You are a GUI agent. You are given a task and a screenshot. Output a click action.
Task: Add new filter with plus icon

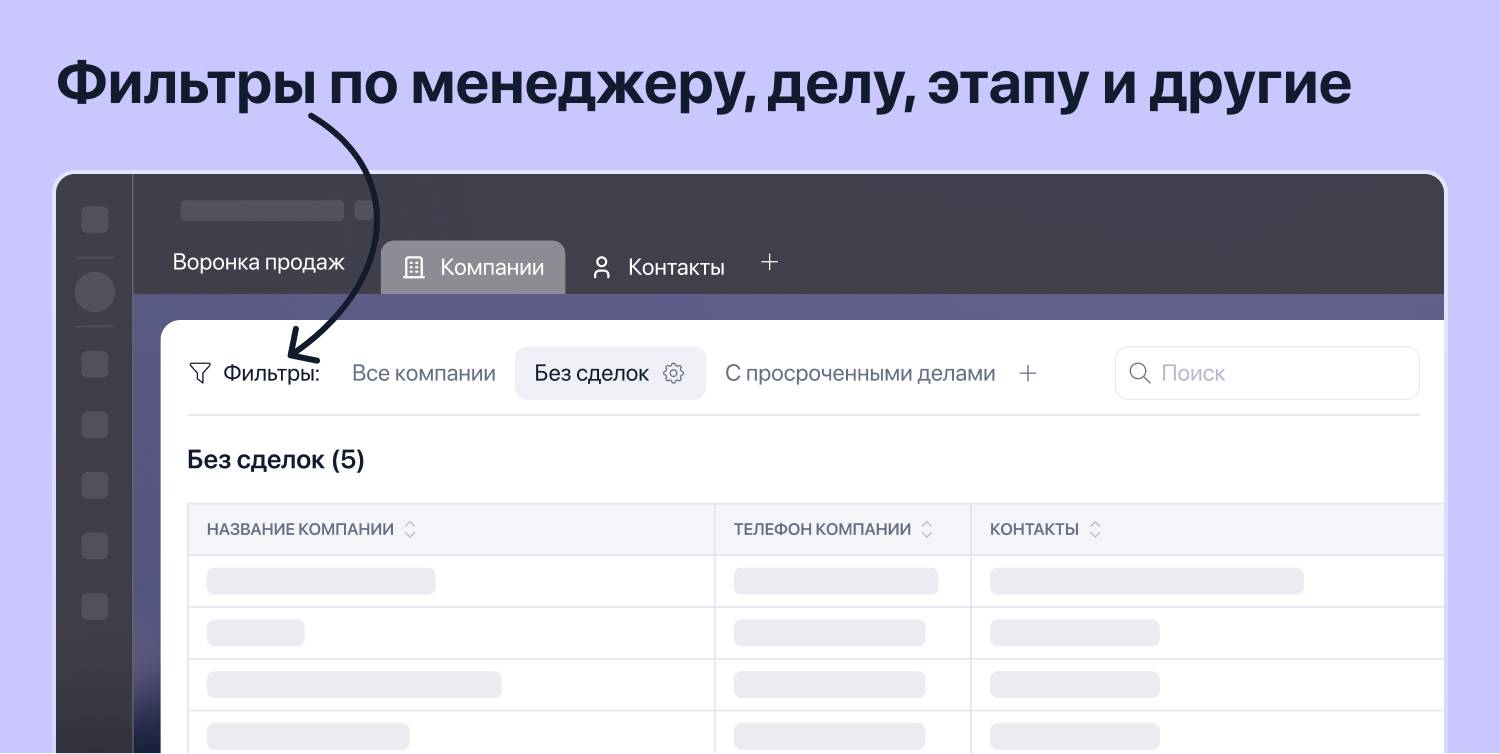pyautogui.click(x=1027, y=374)
